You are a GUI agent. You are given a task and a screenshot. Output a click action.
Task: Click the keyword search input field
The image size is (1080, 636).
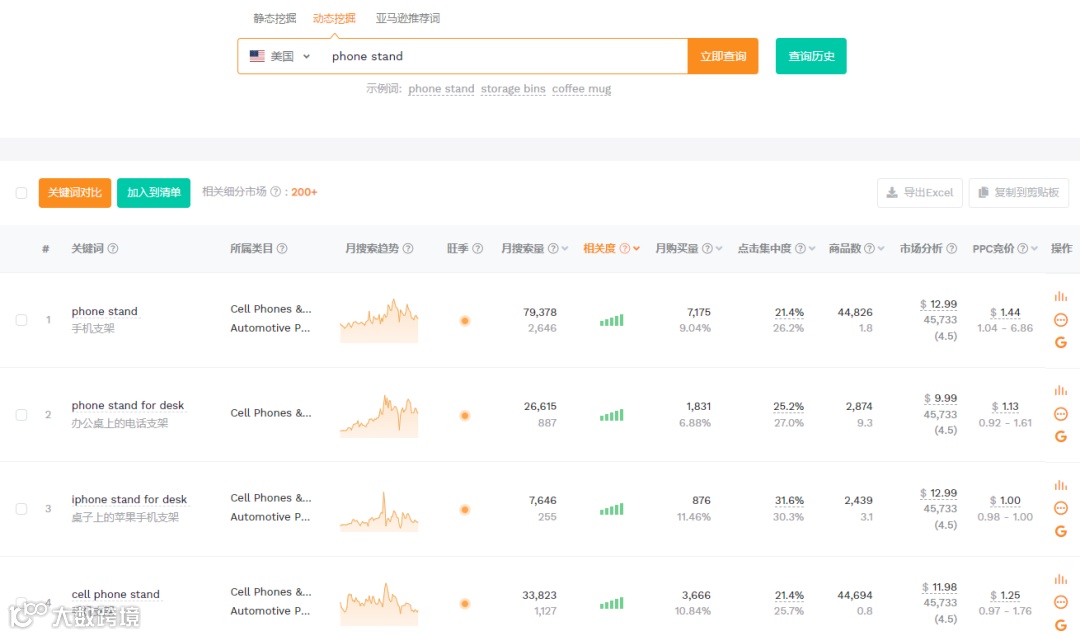point(504,57)
